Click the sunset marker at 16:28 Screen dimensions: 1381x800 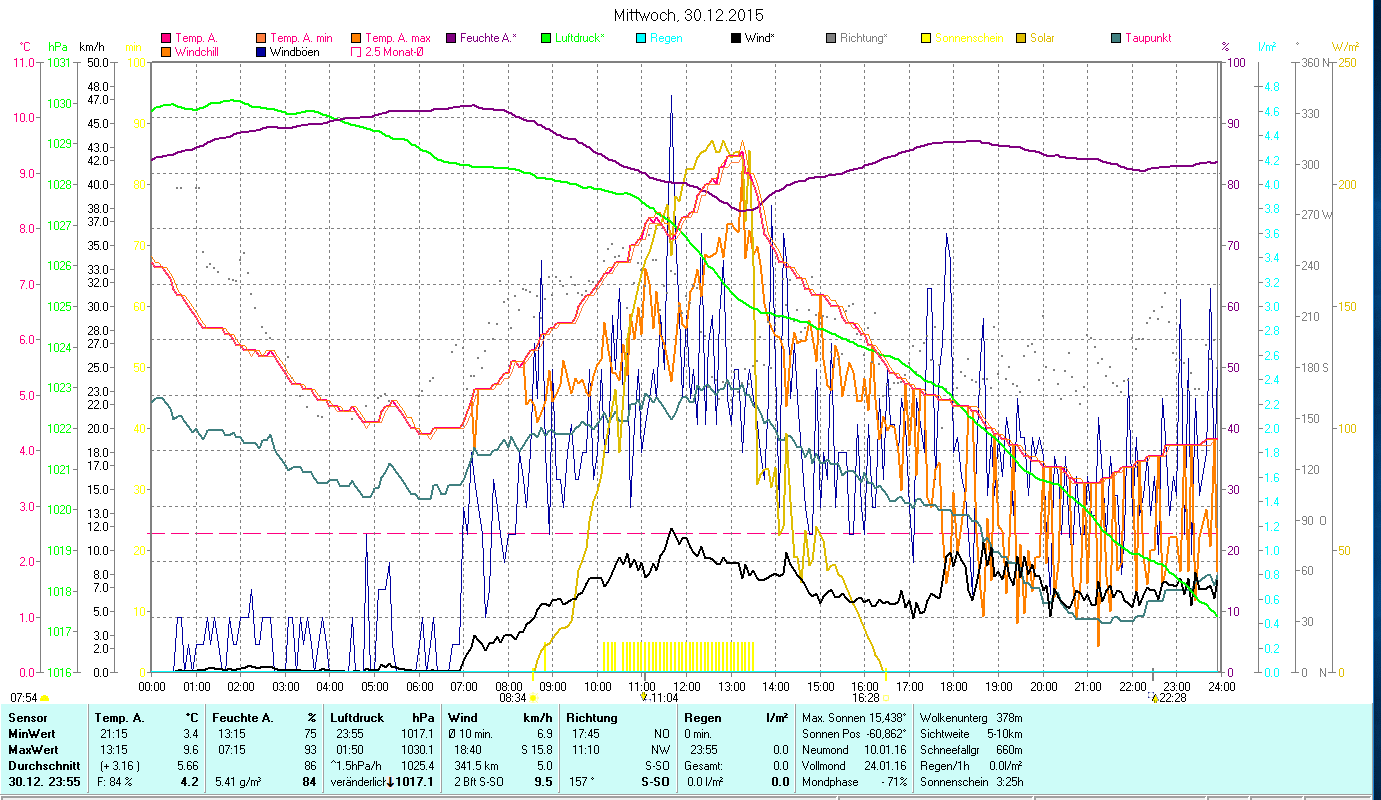(886, 698)
